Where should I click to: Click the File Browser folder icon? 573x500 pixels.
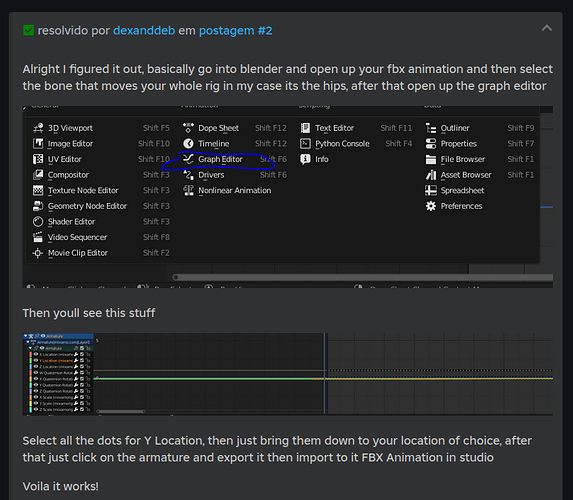pos(431,159)
